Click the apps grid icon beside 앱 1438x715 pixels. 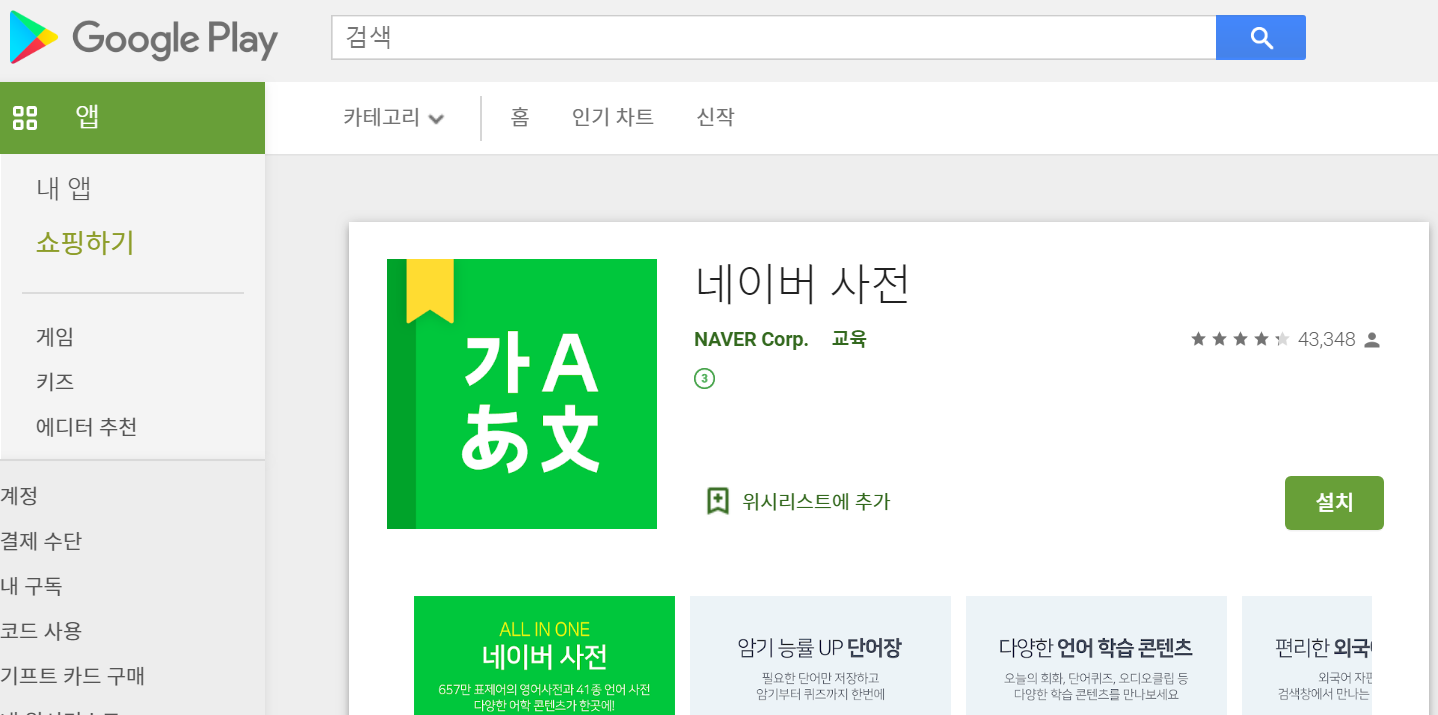click(x=25, y=118)
